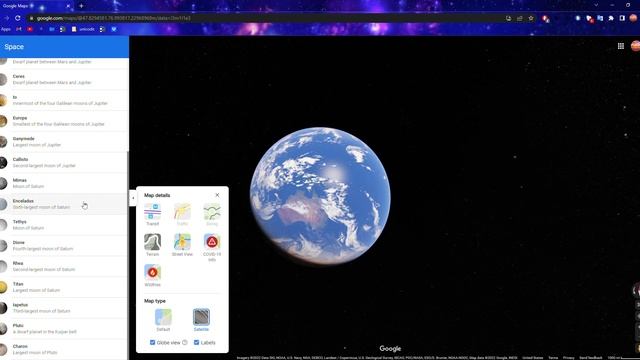Choose Callisto in the Space list
Image resolution: width=640 pixels, height=360 pixels.
pos(64,162)
